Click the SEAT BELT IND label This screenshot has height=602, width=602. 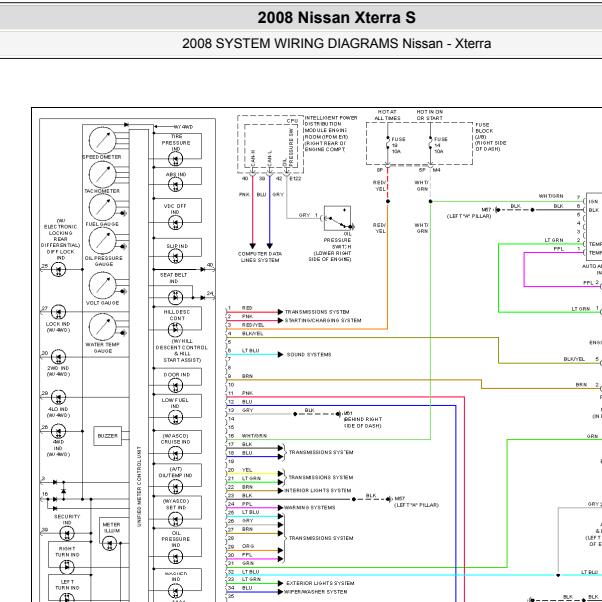pyautogui.click(x=174, y=278)
